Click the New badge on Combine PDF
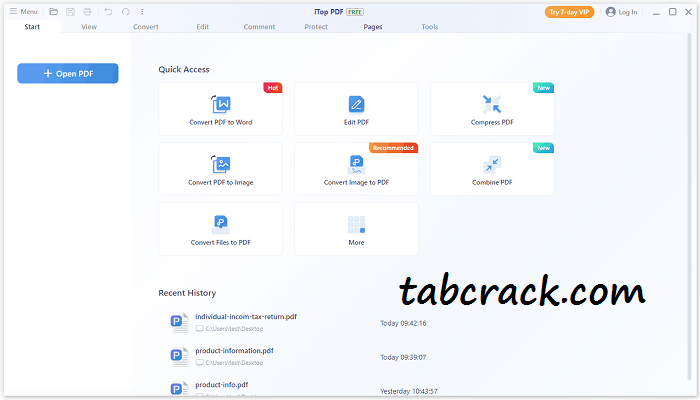 coord(543,148)
